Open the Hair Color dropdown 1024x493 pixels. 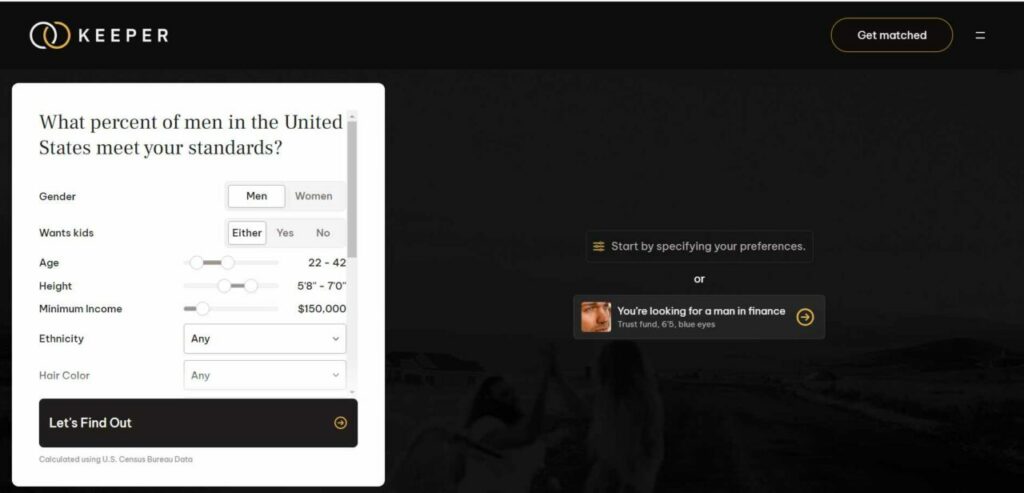[264, 375]
